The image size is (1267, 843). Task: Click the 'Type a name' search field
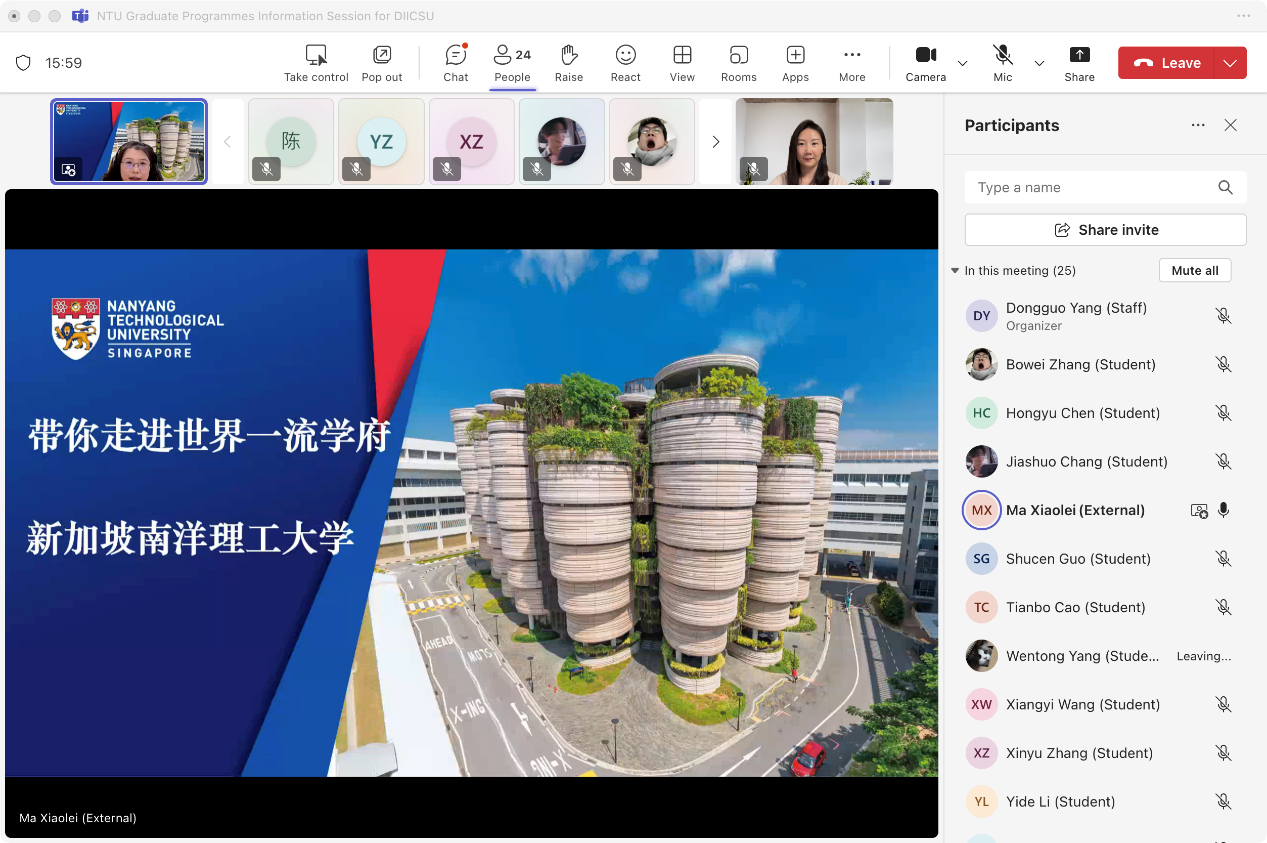click(1090, 187)
